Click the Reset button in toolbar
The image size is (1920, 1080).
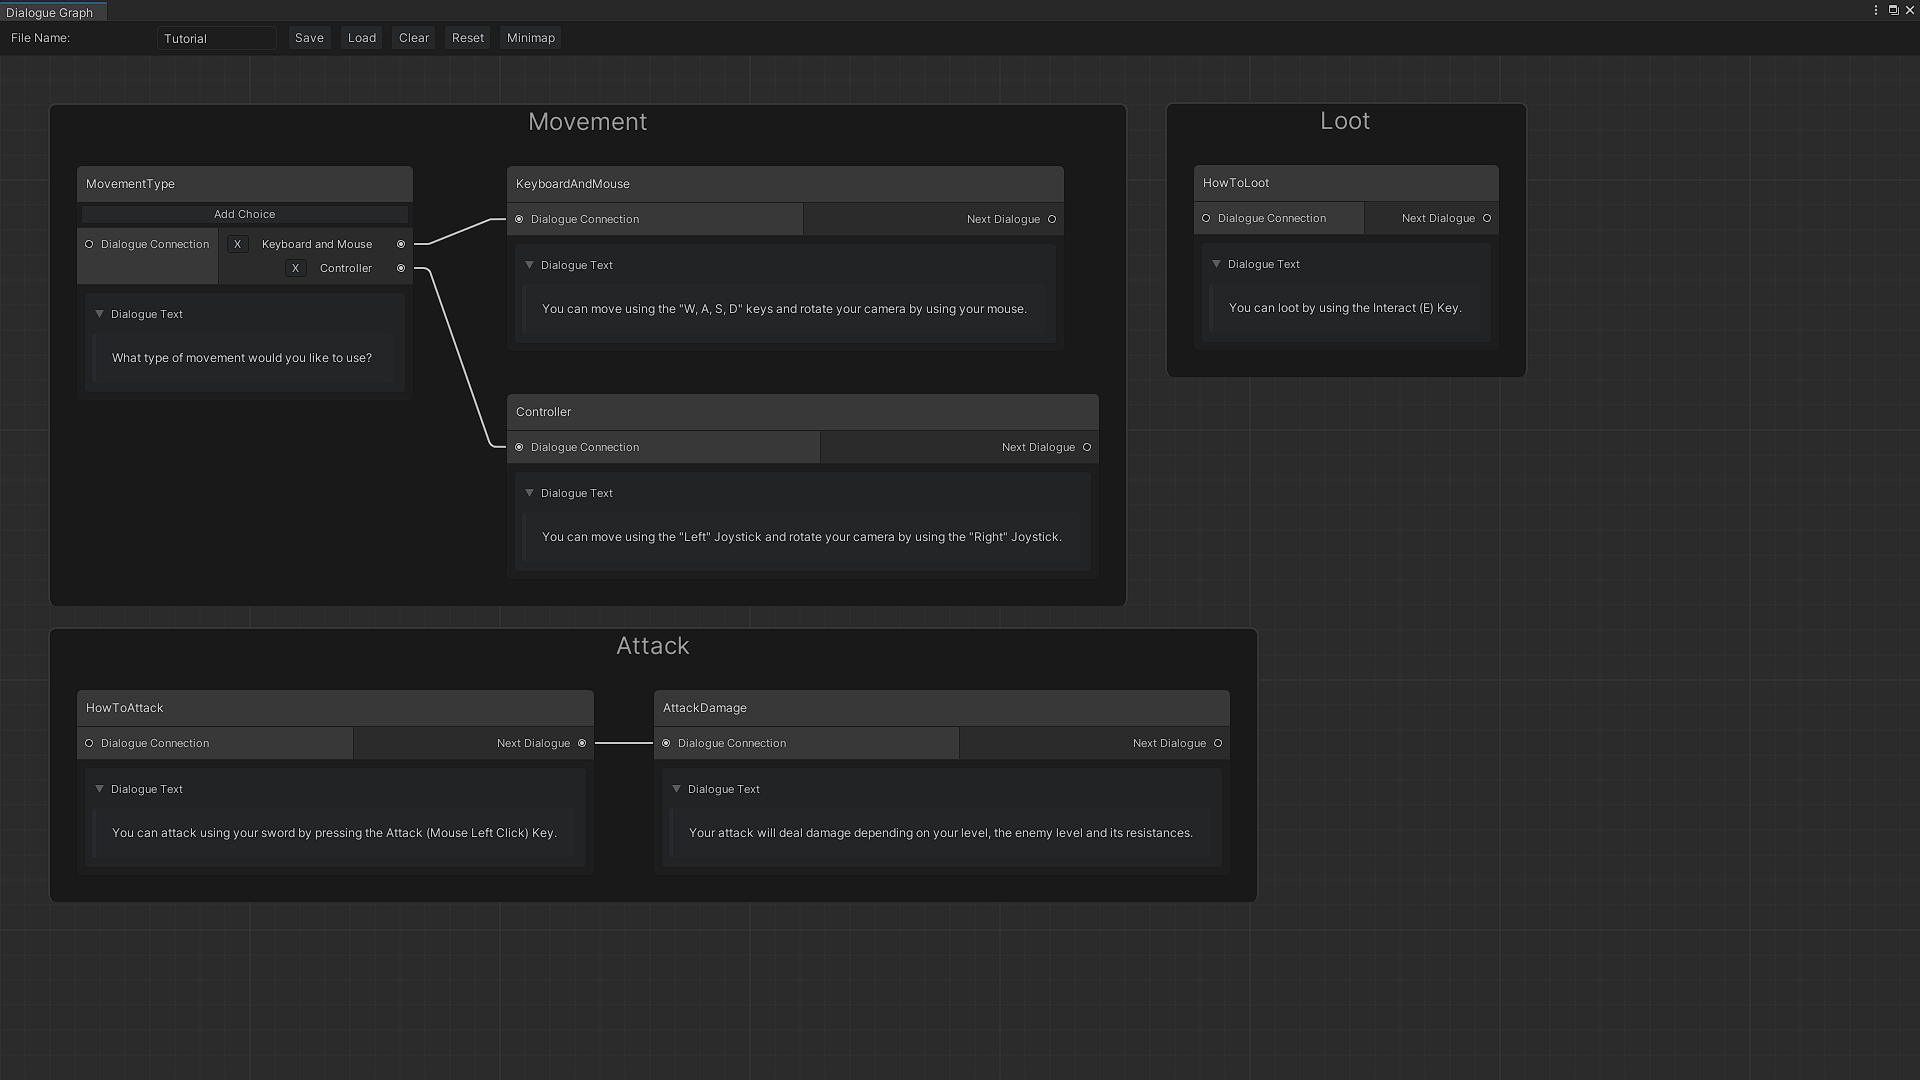click(467, 37)
